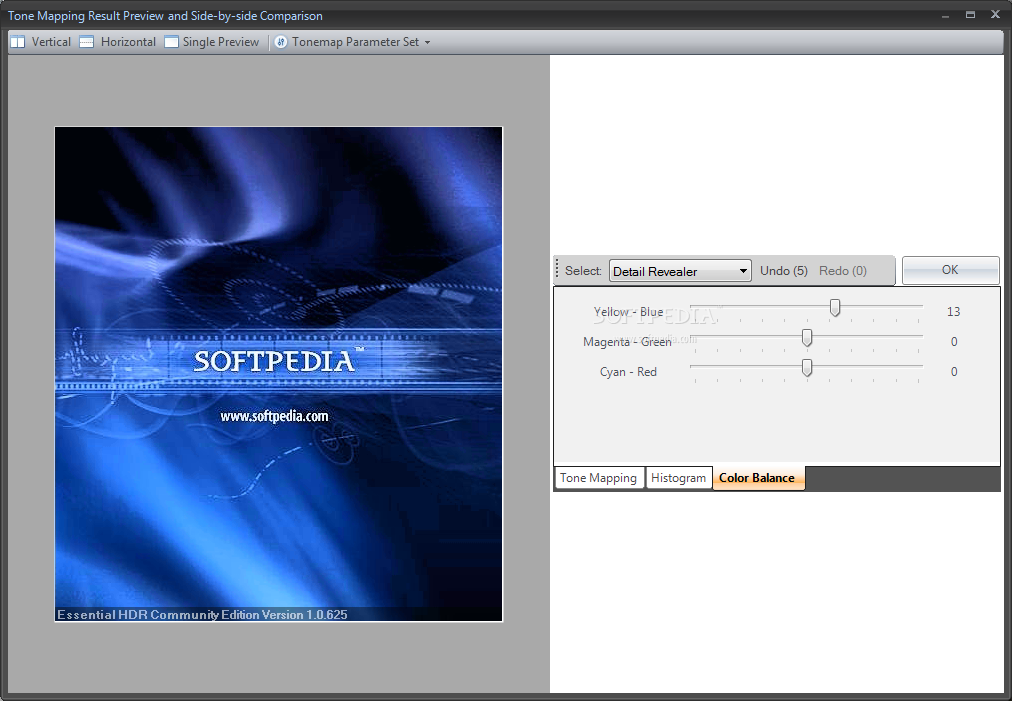1012x701 pixels.
Task: Click the Undo (5) button
Action: pos(783,271)
